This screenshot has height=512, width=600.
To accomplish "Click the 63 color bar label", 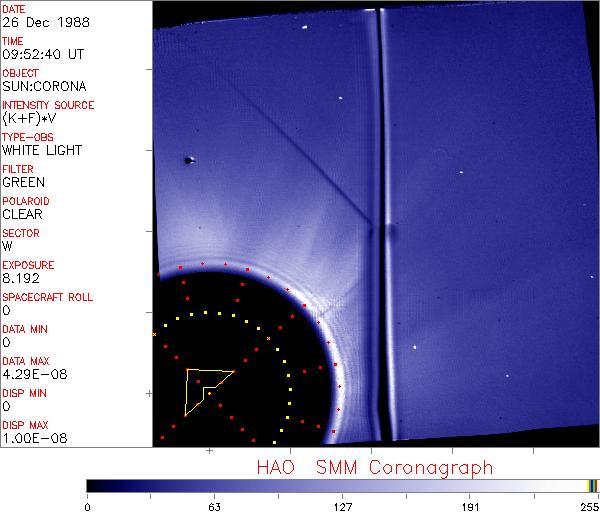I will (215, 507).
